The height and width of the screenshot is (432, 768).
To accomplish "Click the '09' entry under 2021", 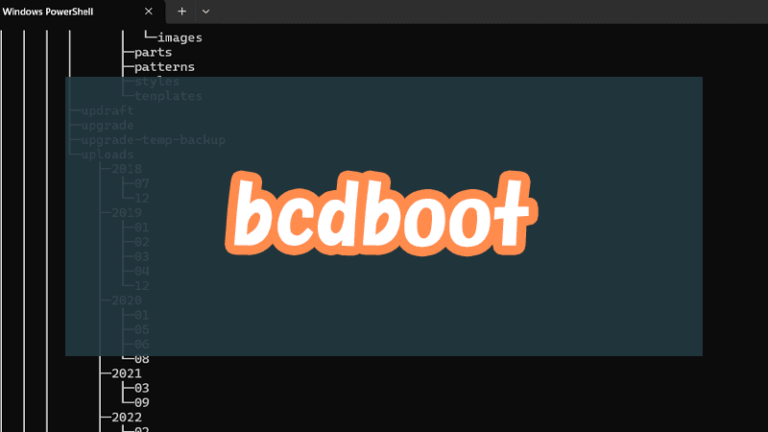I will point(142,403).
